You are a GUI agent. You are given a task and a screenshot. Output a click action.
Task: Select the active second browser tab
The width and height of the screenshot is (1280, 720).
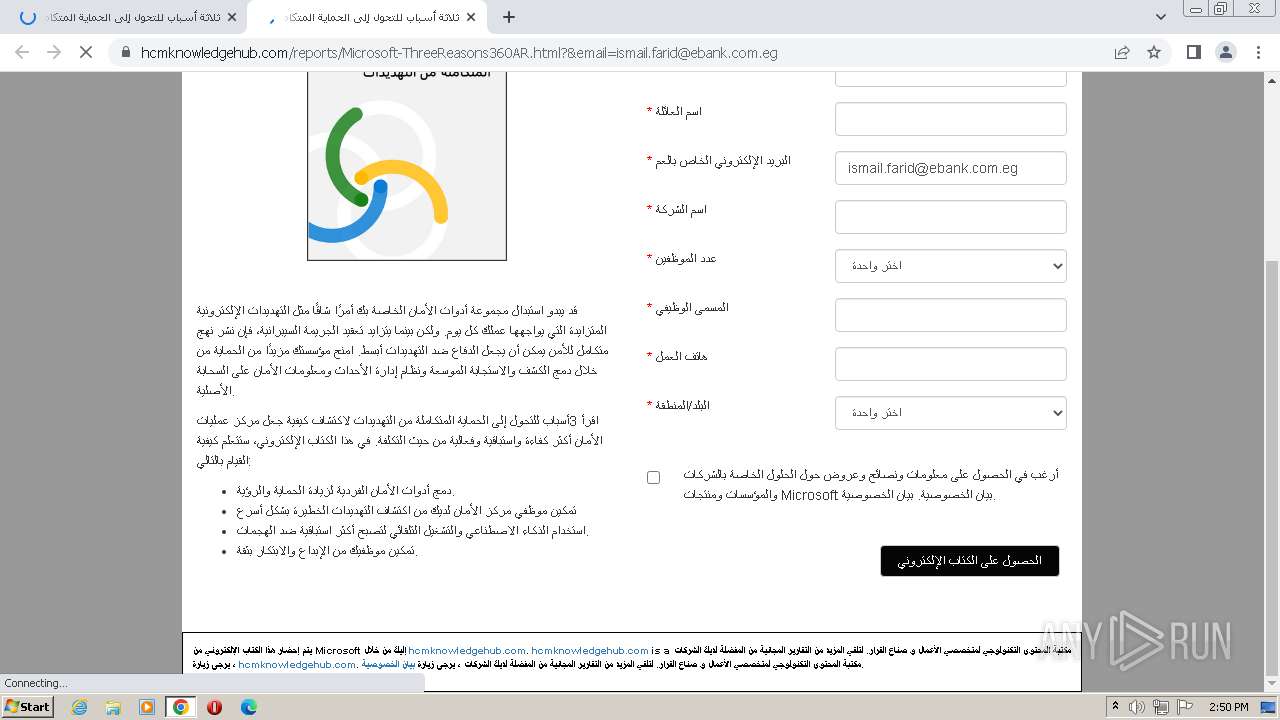click(x=366, y=17)
